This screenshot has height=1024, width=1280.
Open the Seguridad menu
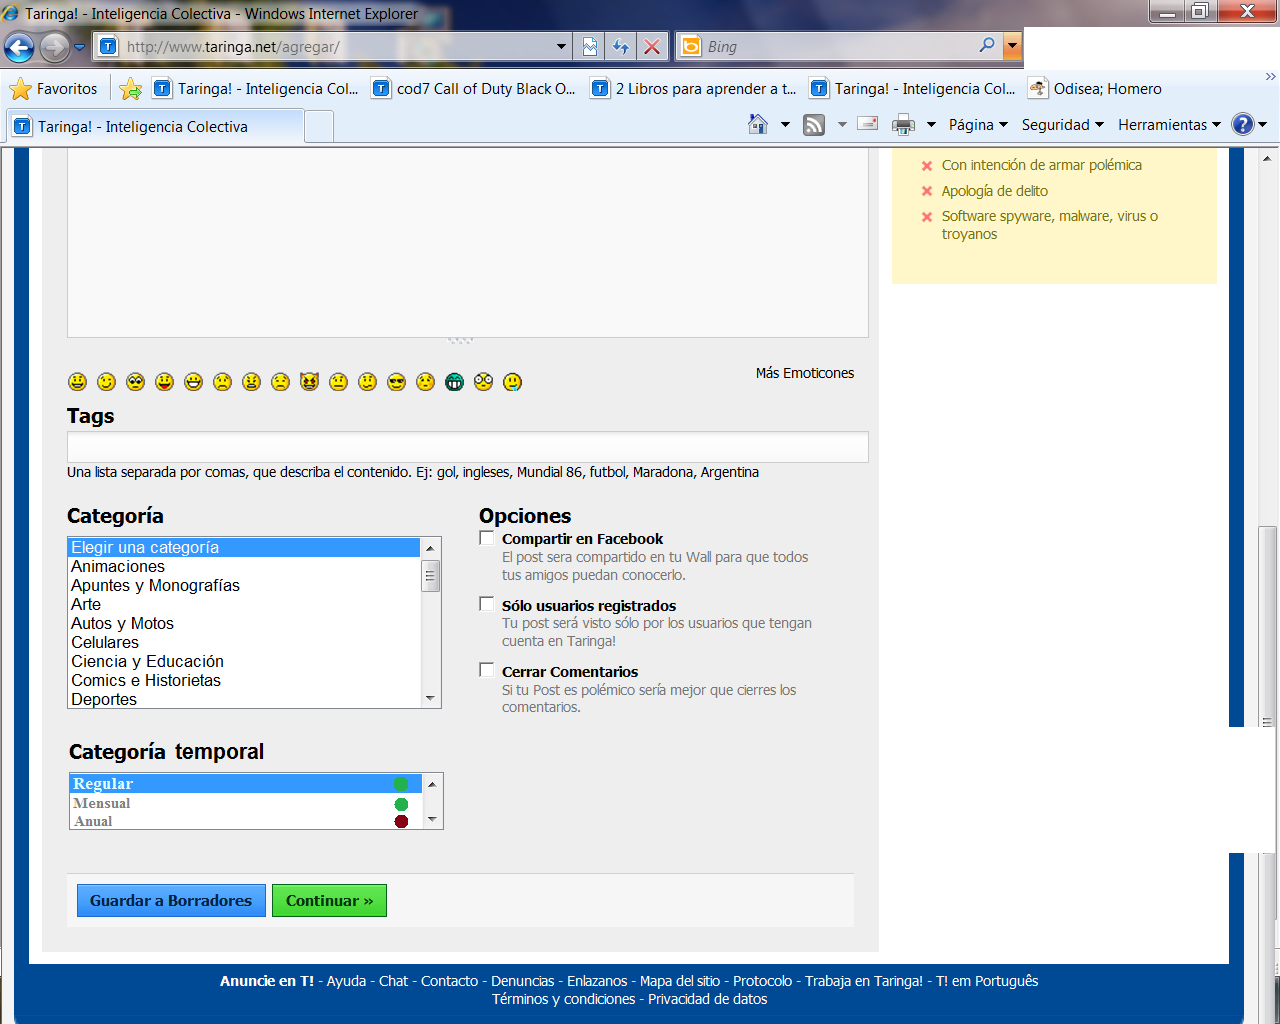pos(1062,125)
